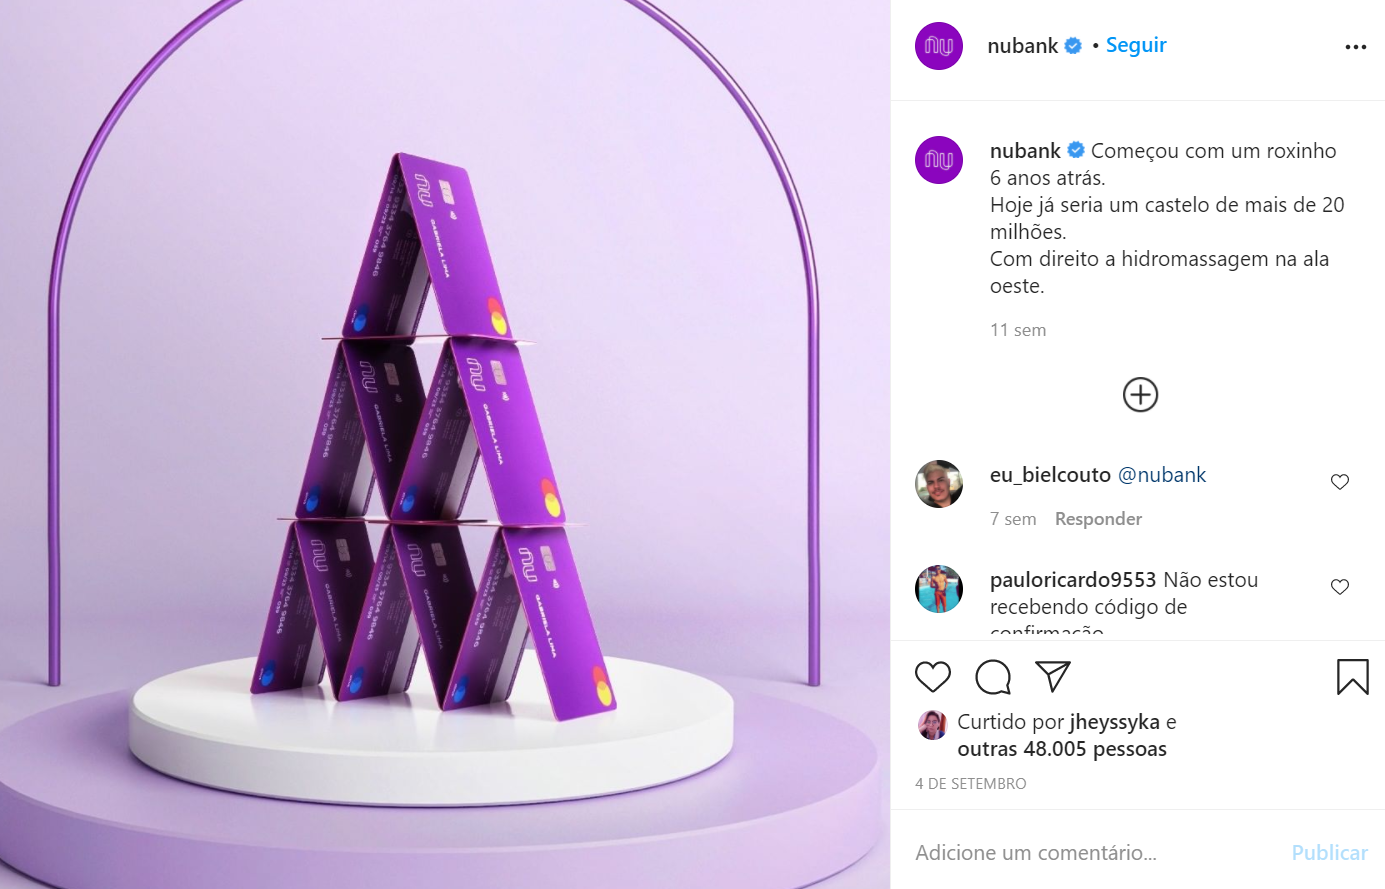Follow nubank with the Seguir link
The height and width of the screenshot is (889, 1385).
(x=1136, y=45)
